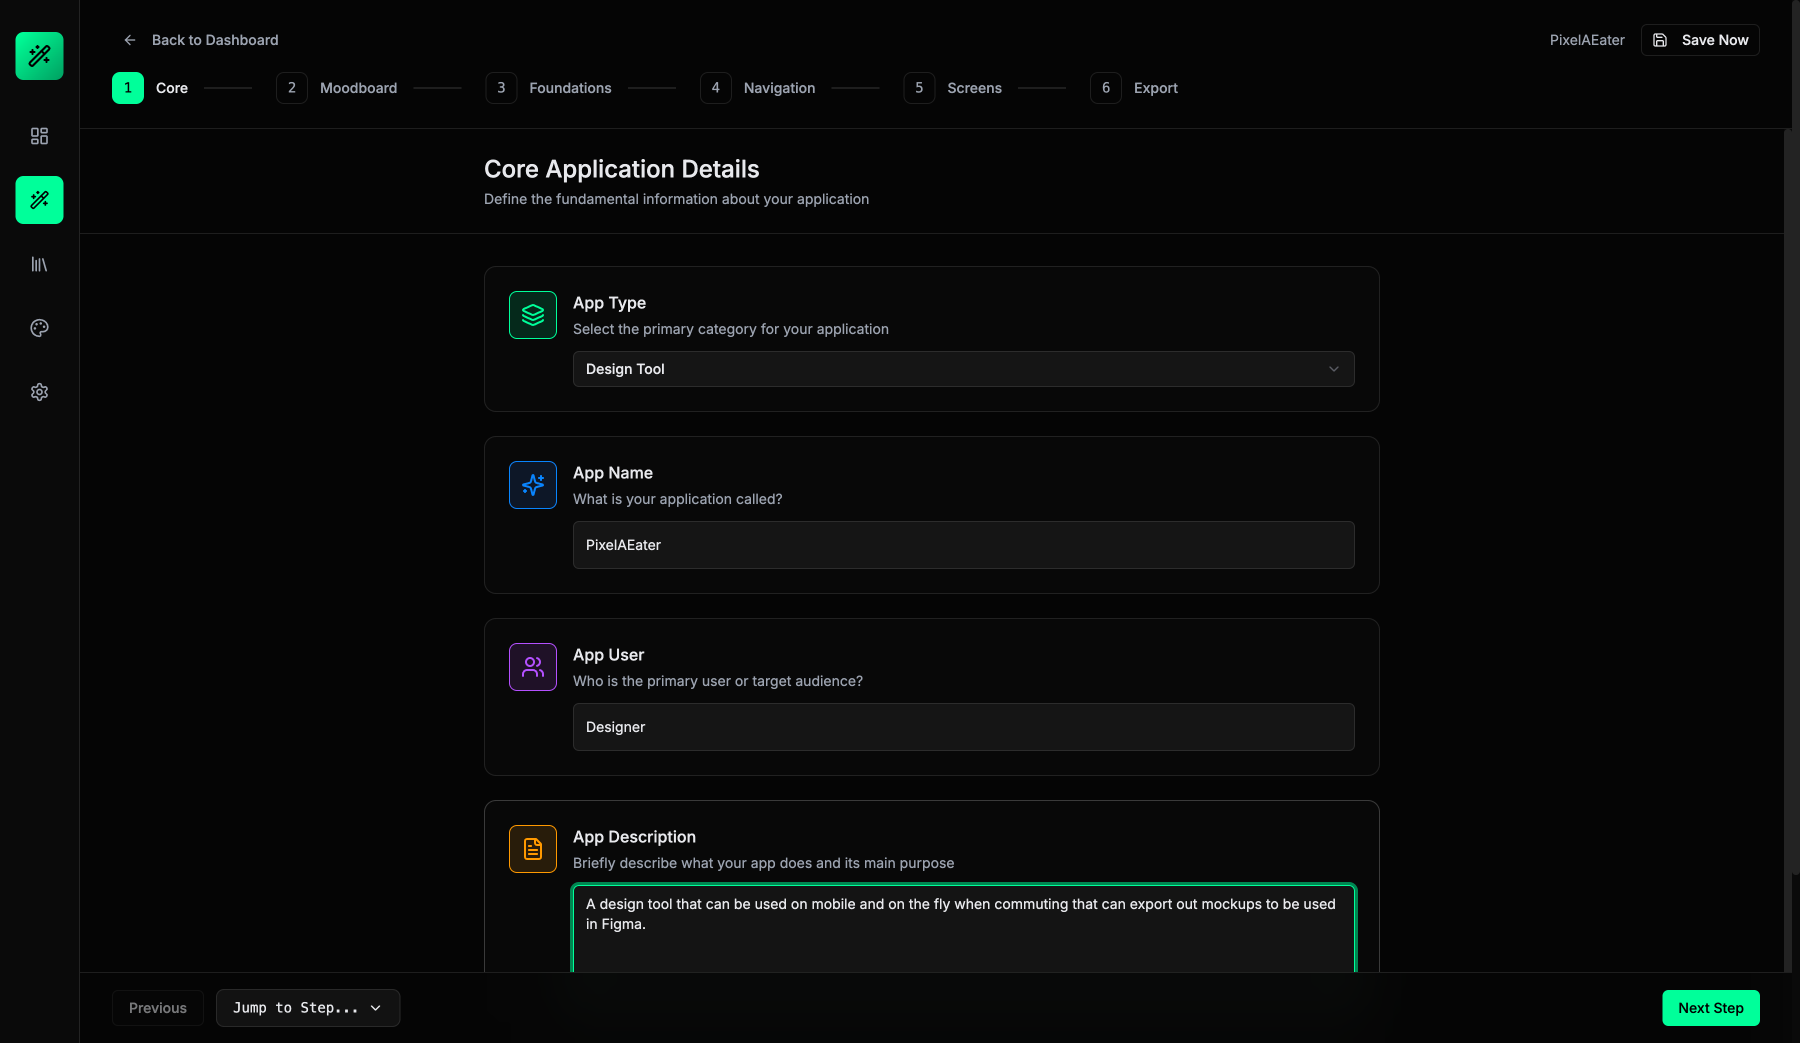Image resolution: width=1800 pixels, height=1043 pixels.
Task: Focus the App Name input field
Action: (964, 545)
